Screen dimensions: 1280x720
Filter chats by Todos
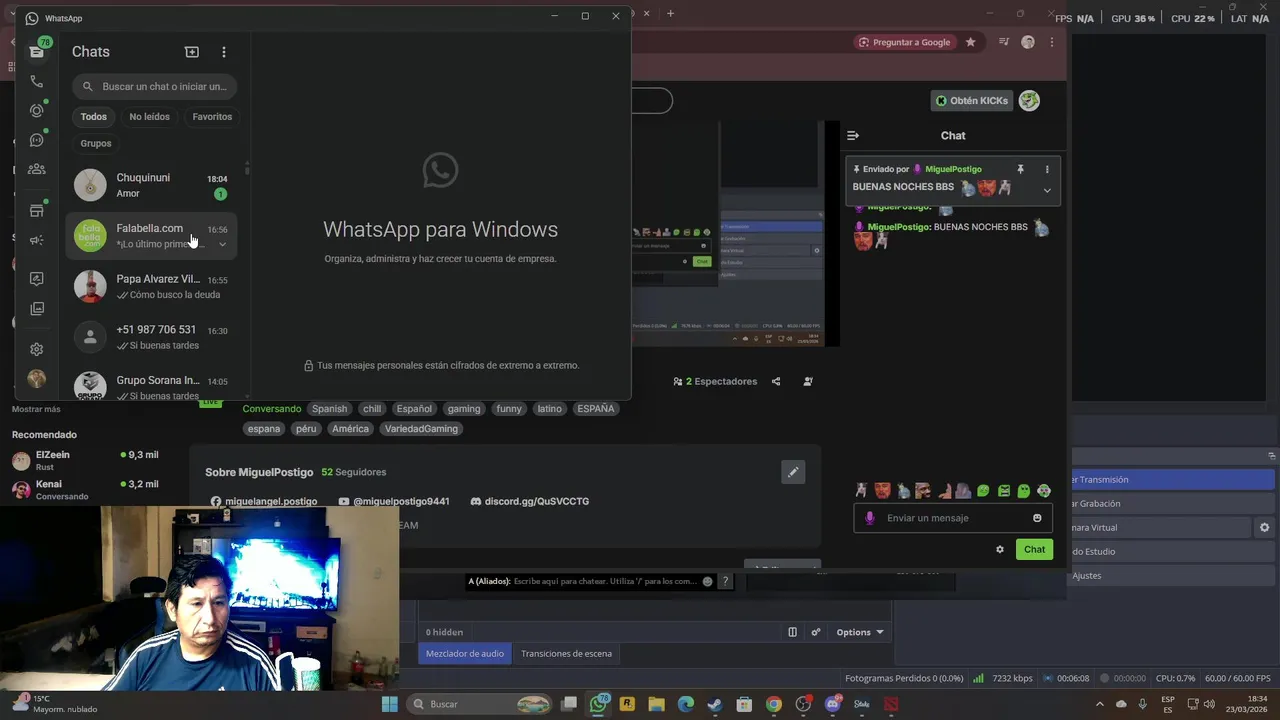click(x=94, y=117)
